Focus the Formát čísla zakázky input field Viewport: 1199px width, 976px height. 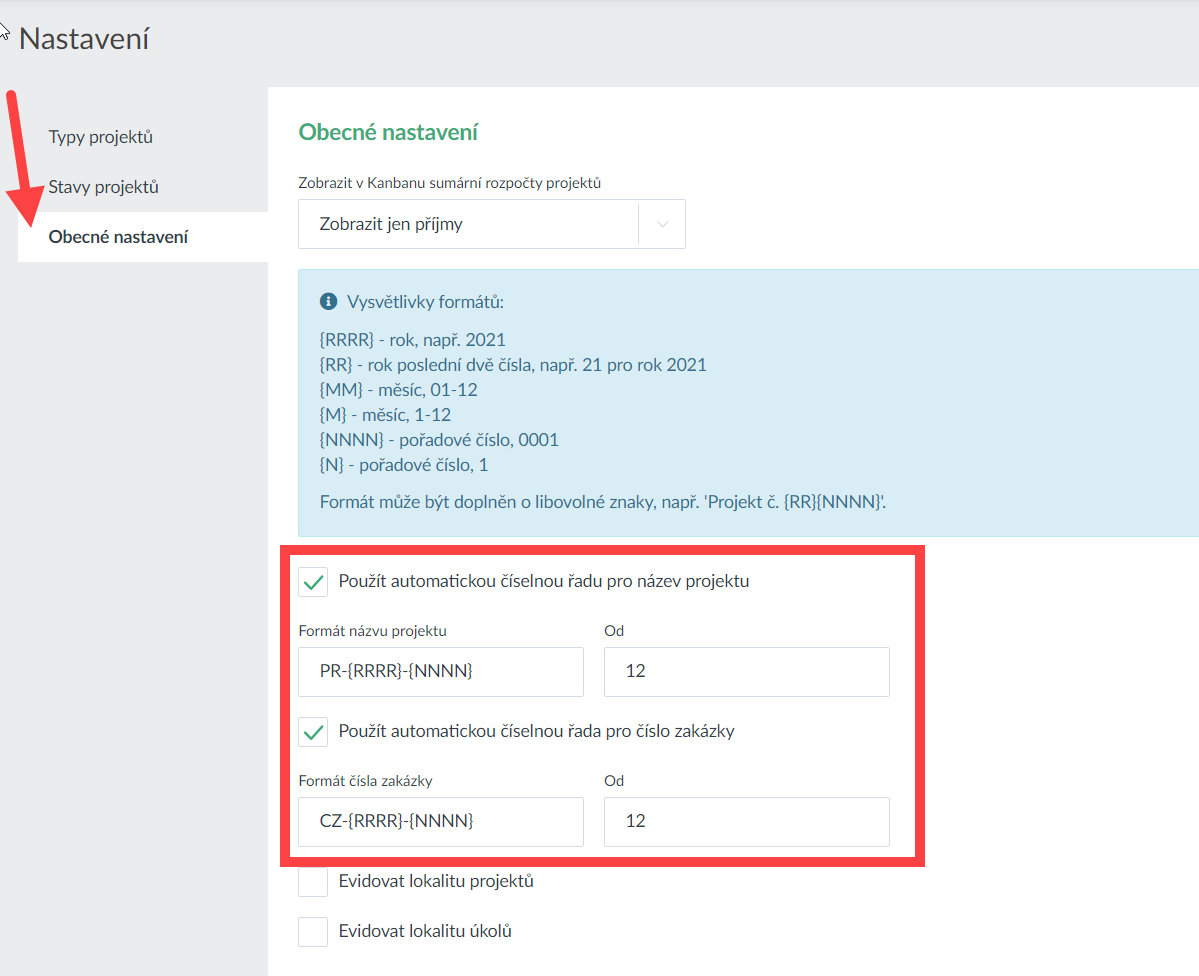click(x=440, y=822)
